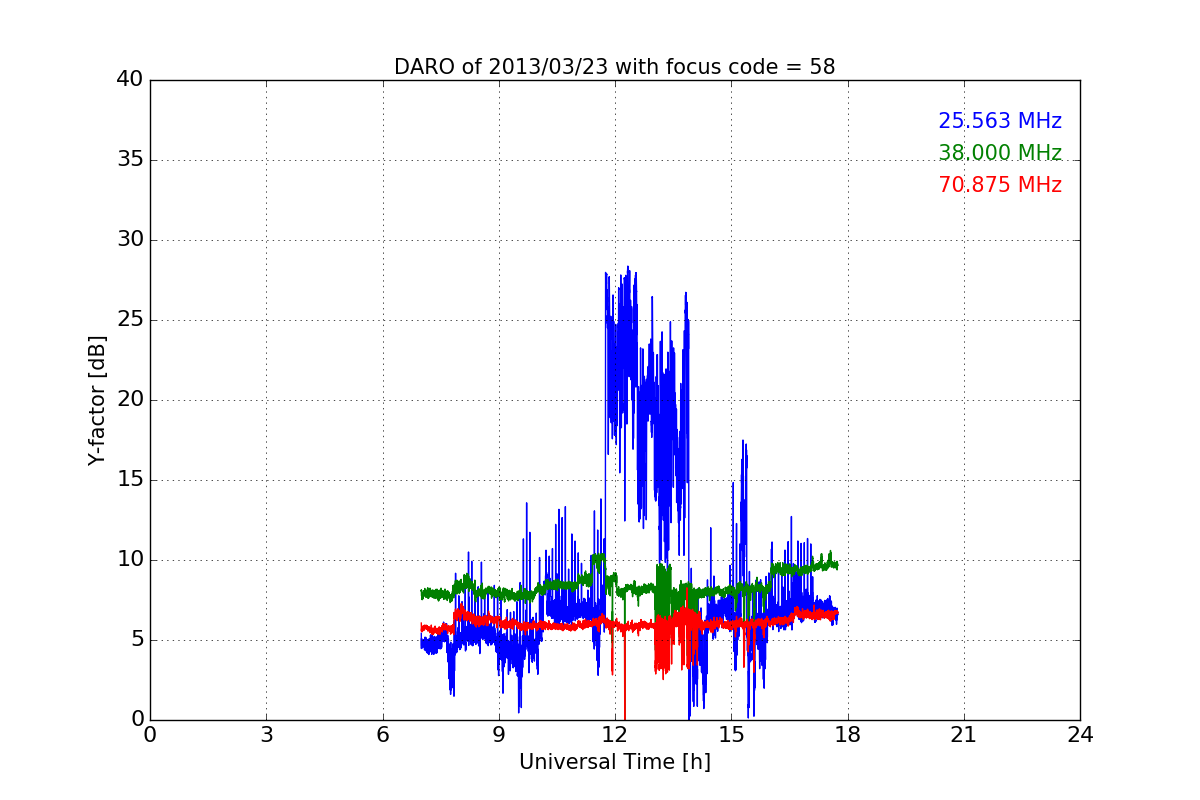Screen dimensions: 1200x800
Task: Click the y-axis tick label 30
Action: tap(130, 239)
